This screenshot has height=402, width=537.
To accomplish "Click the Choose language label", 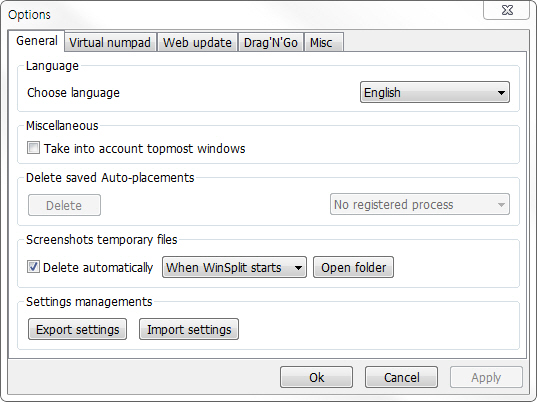I will pyautogui.click(x=73, y=92).
